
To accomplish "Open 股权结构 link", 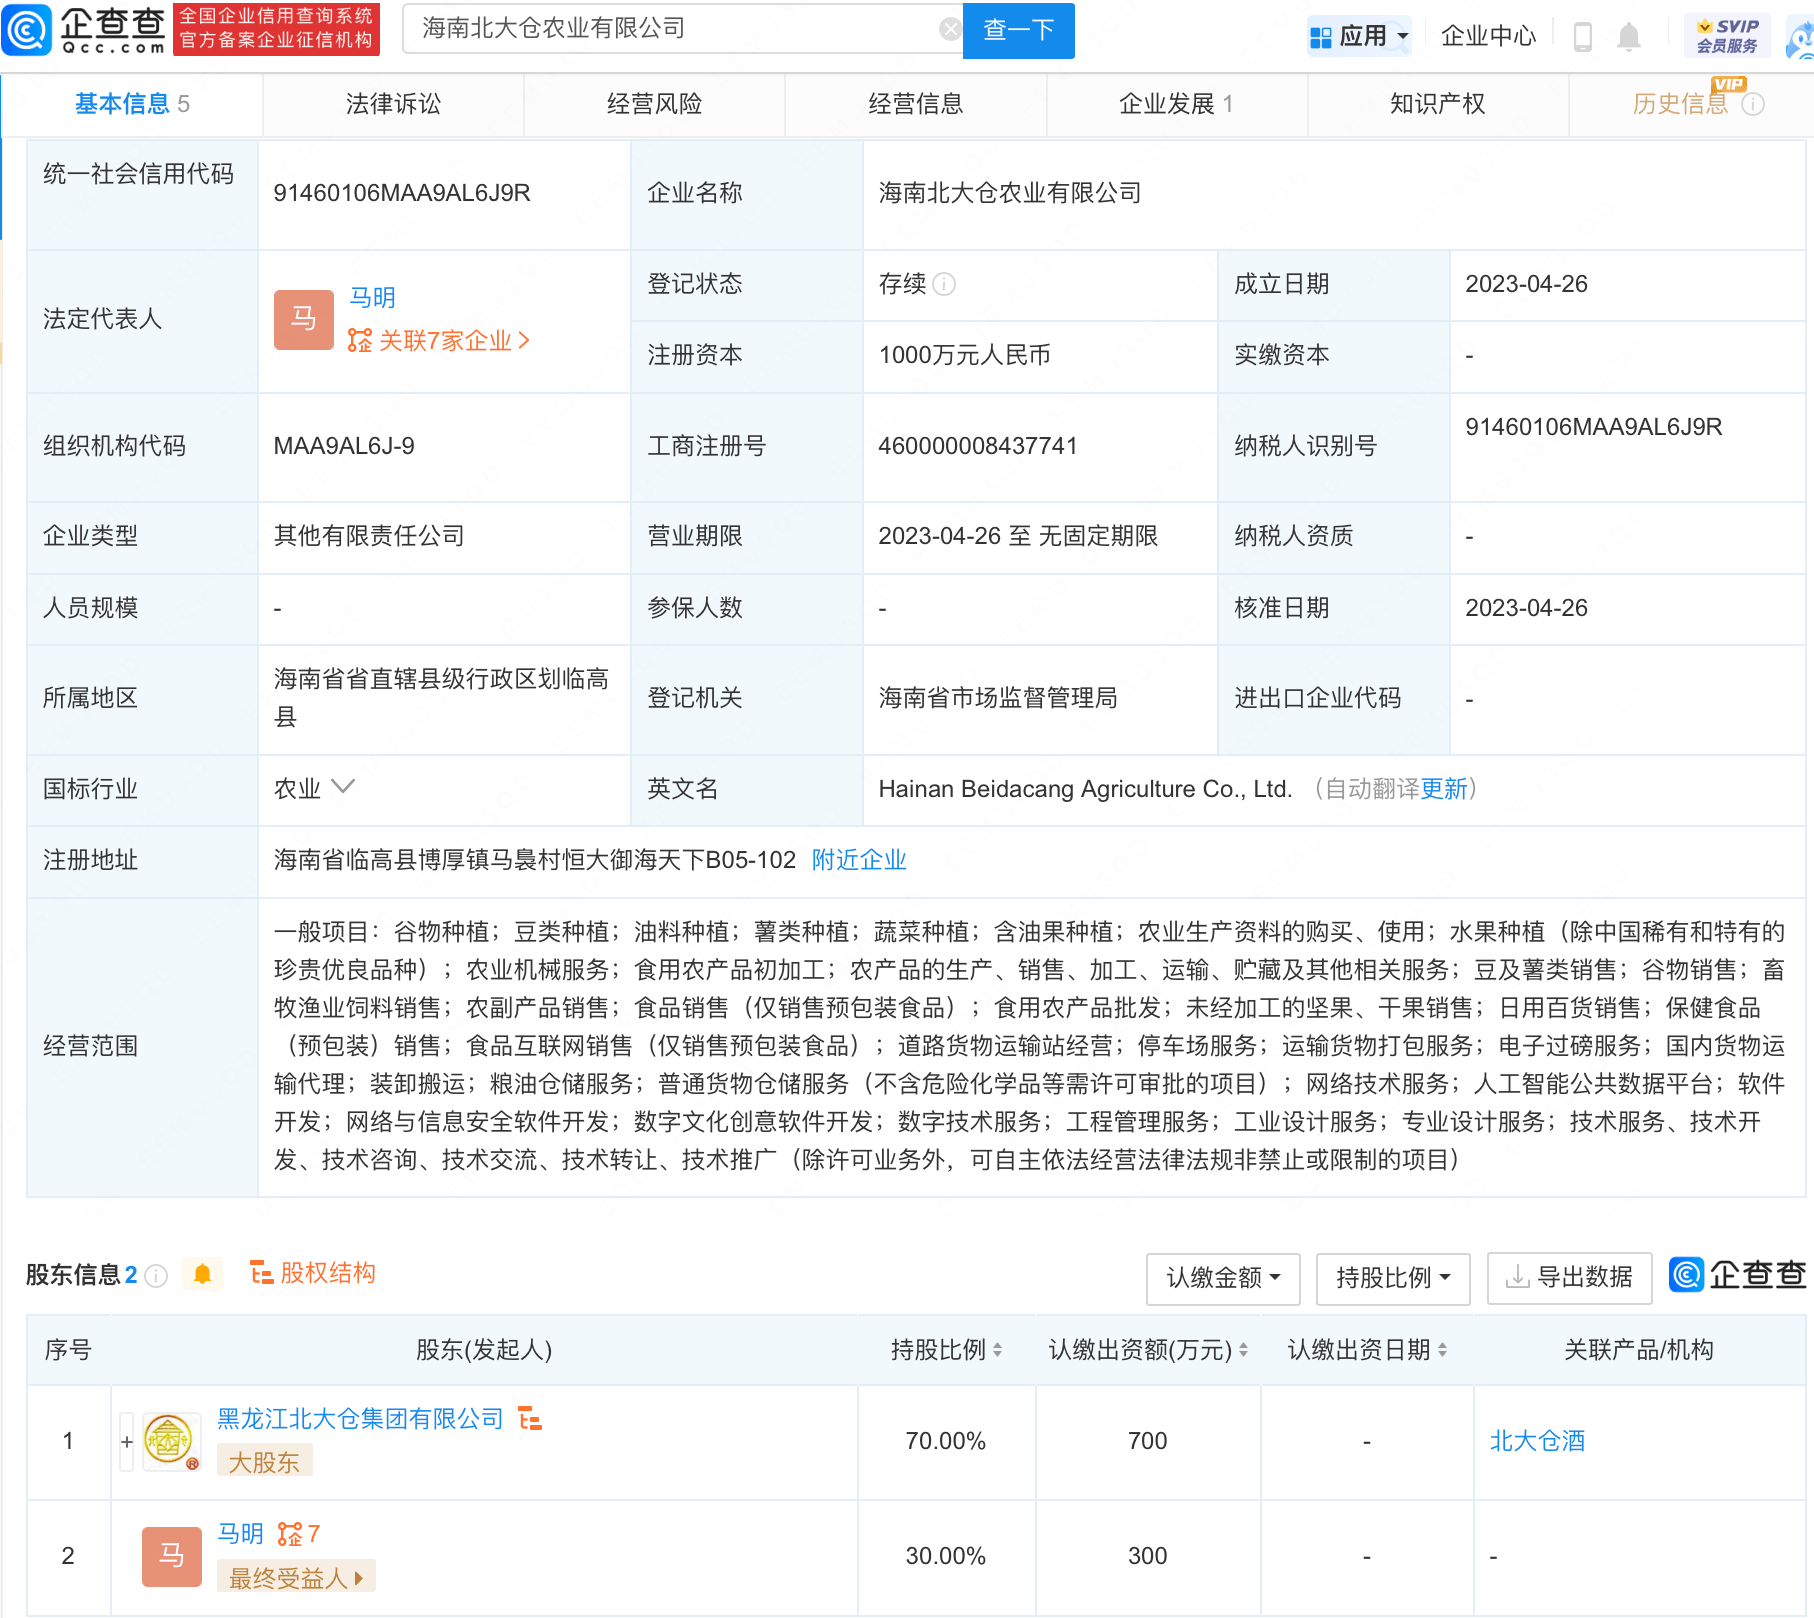I will 313,1273.
